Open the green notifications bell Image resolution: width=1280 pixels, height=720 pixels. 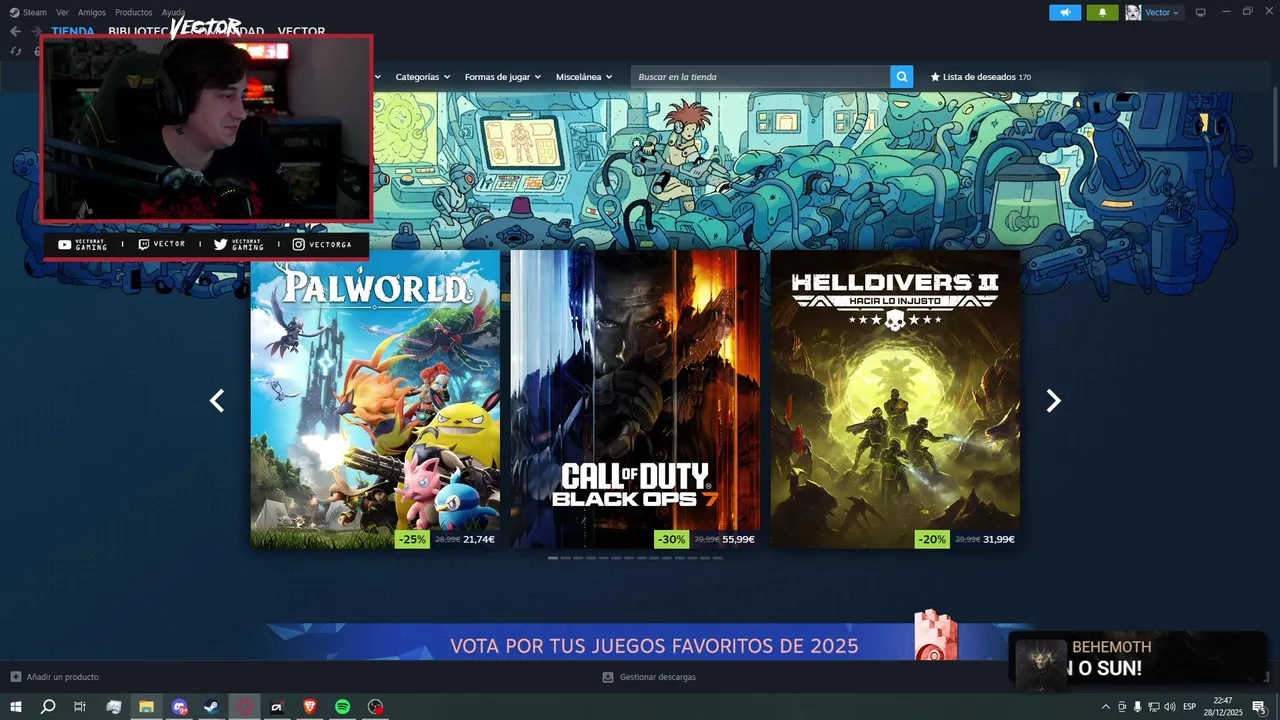pyautogui.click(x=1102, y=12)
